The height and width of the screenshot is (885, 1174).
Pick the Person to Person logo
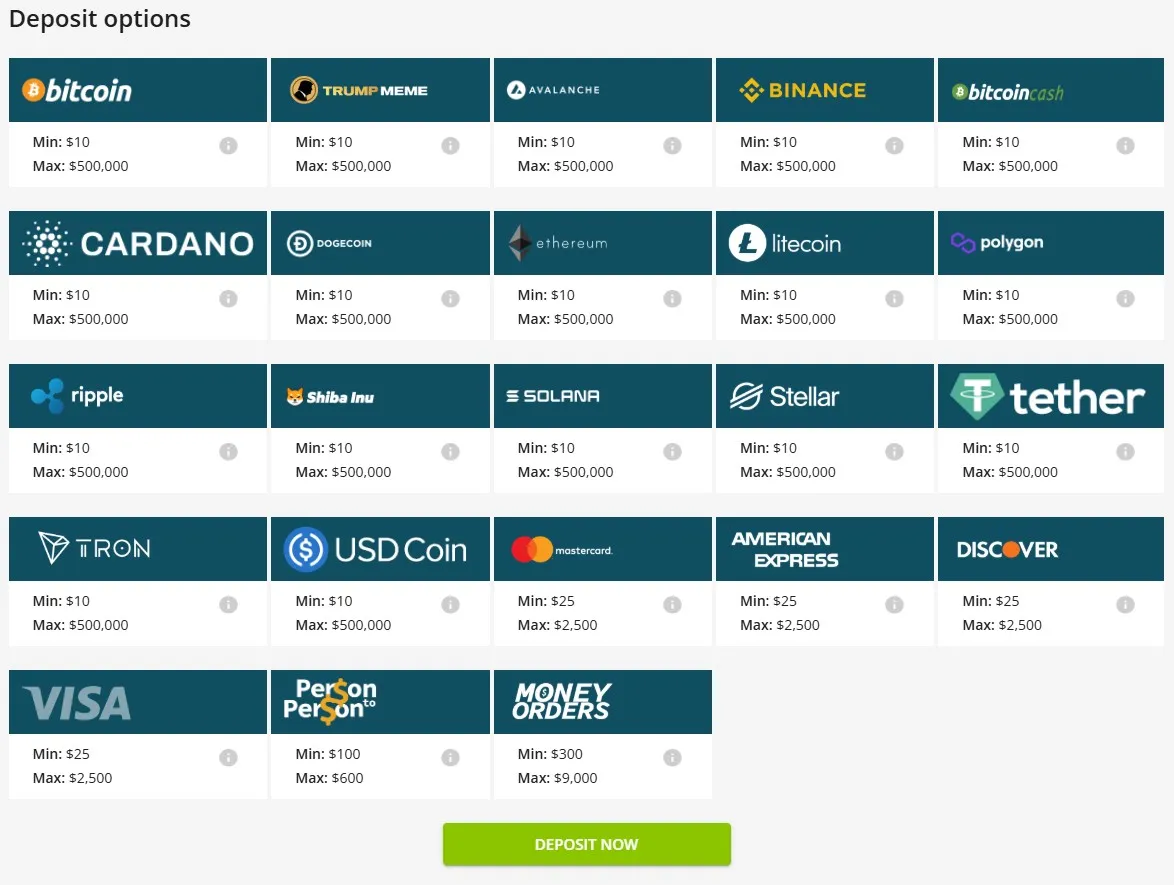pyautogui.click(x=329, y=702)
